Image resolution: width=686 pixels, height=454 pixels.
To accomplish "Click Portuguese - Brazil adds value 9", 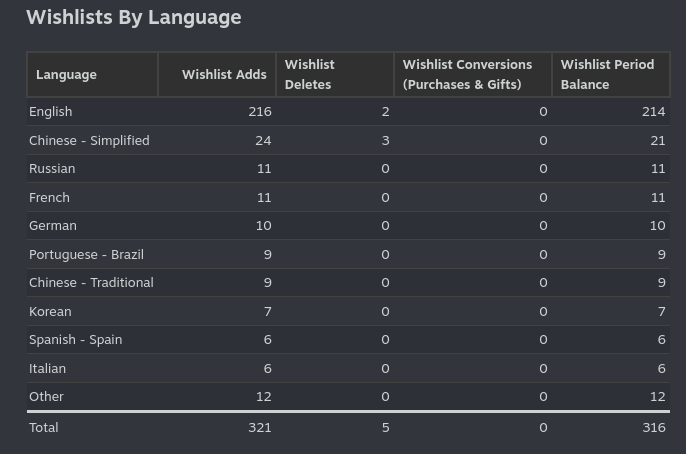I will coord(268,255).
